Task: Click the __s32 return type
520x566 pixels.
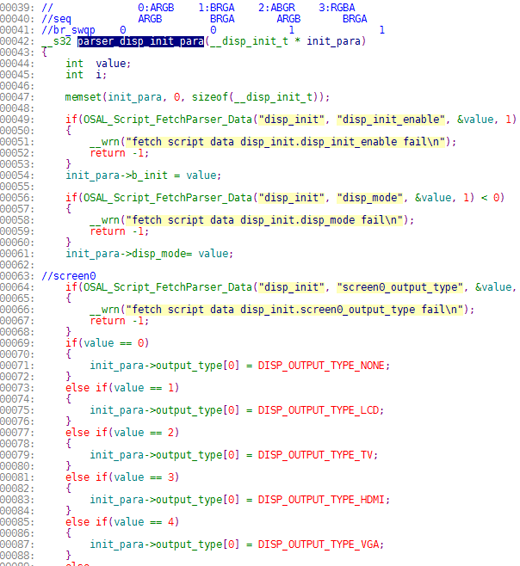Action: (x=56, y=42)
